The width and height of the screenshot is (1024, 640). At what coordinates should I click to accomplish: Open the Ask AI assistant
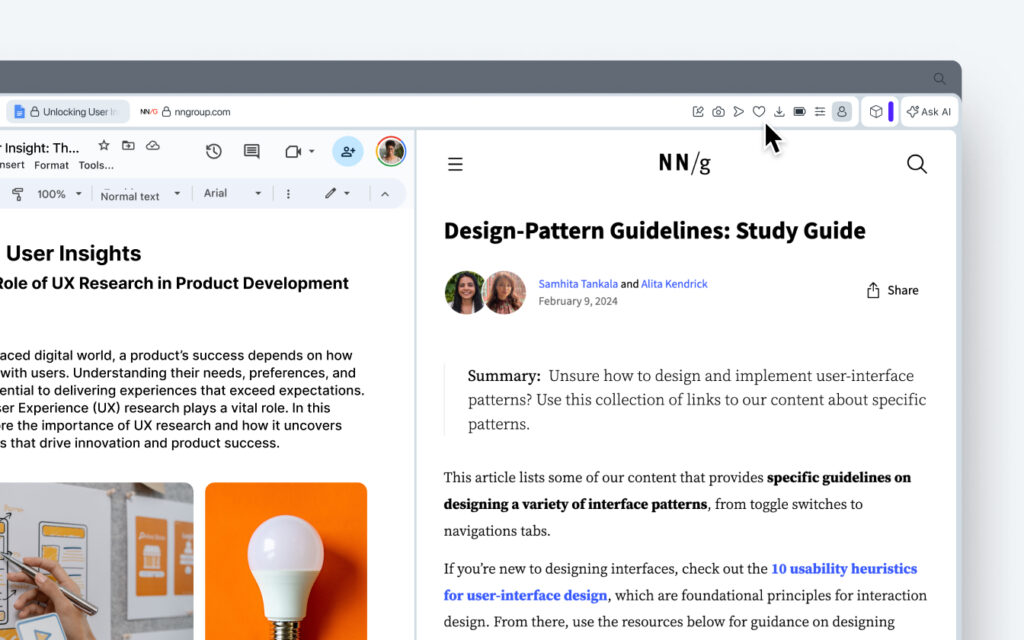929,112
